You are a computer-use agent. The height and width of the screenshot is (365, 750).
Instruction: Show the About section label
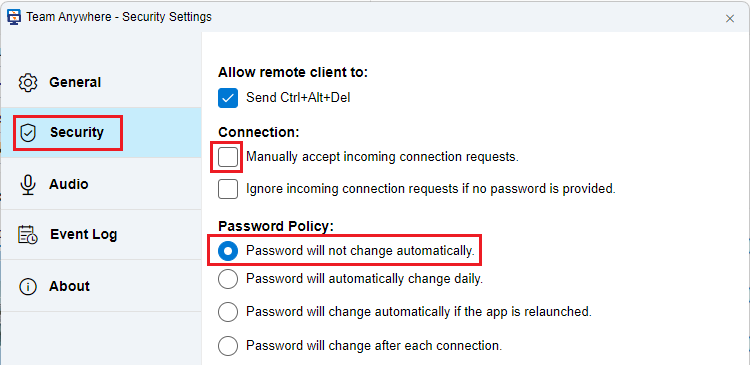coord(69,286)
